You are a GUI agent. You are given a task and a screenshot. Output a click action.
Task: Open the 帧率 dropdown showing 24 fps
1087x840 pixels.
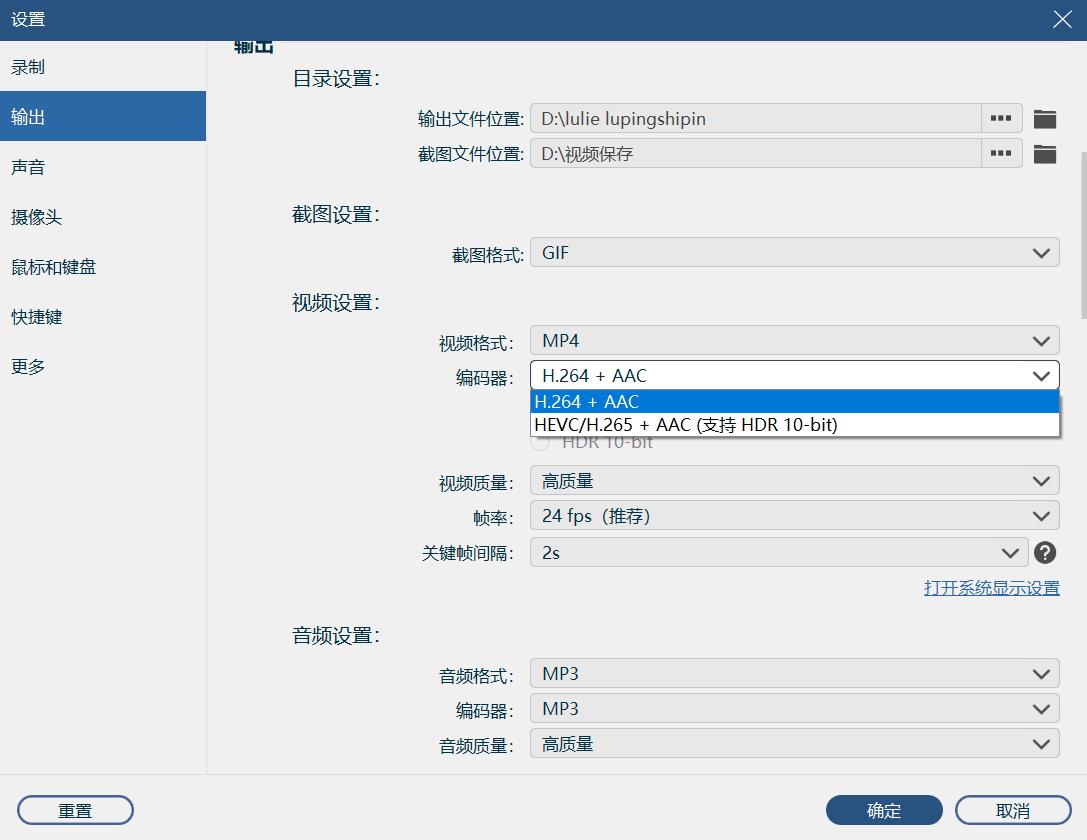coord(793,516)
